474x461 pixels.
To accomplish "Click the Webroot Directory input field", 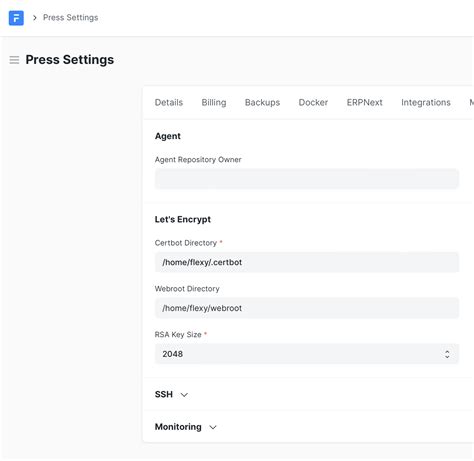I will click(307, 308).
